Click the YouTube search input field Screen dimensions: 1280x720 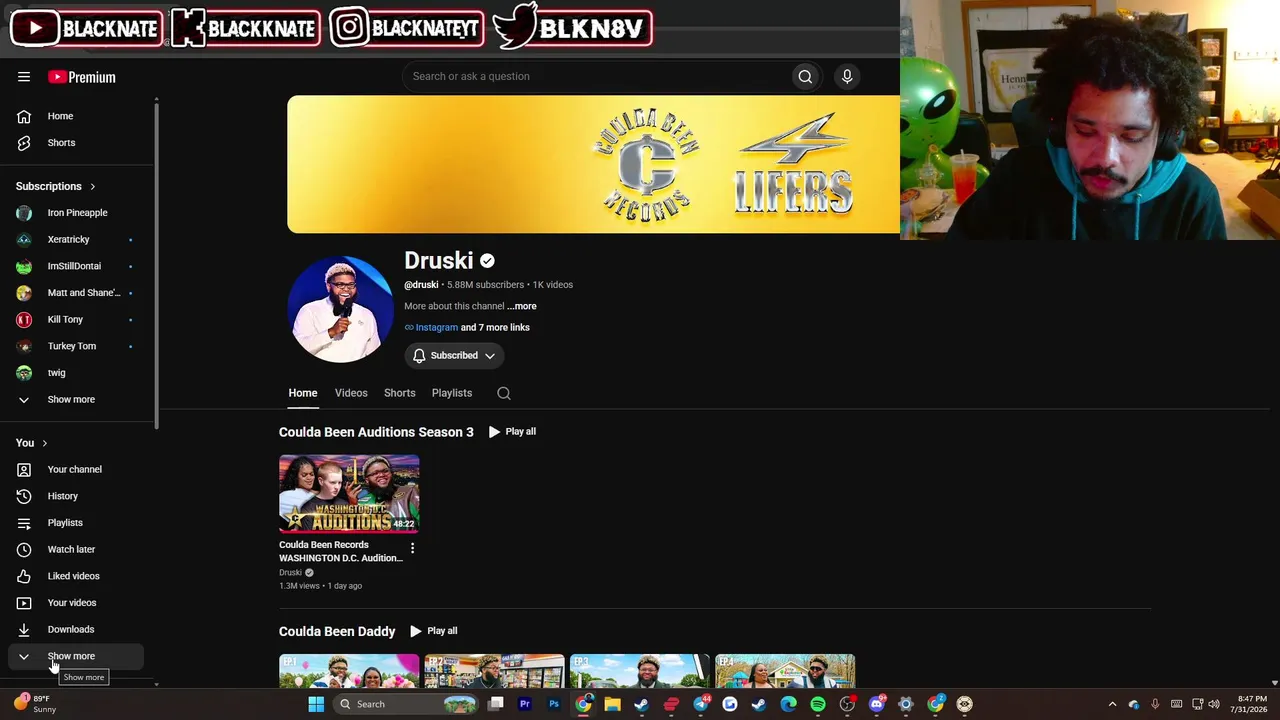pos(597,76)
